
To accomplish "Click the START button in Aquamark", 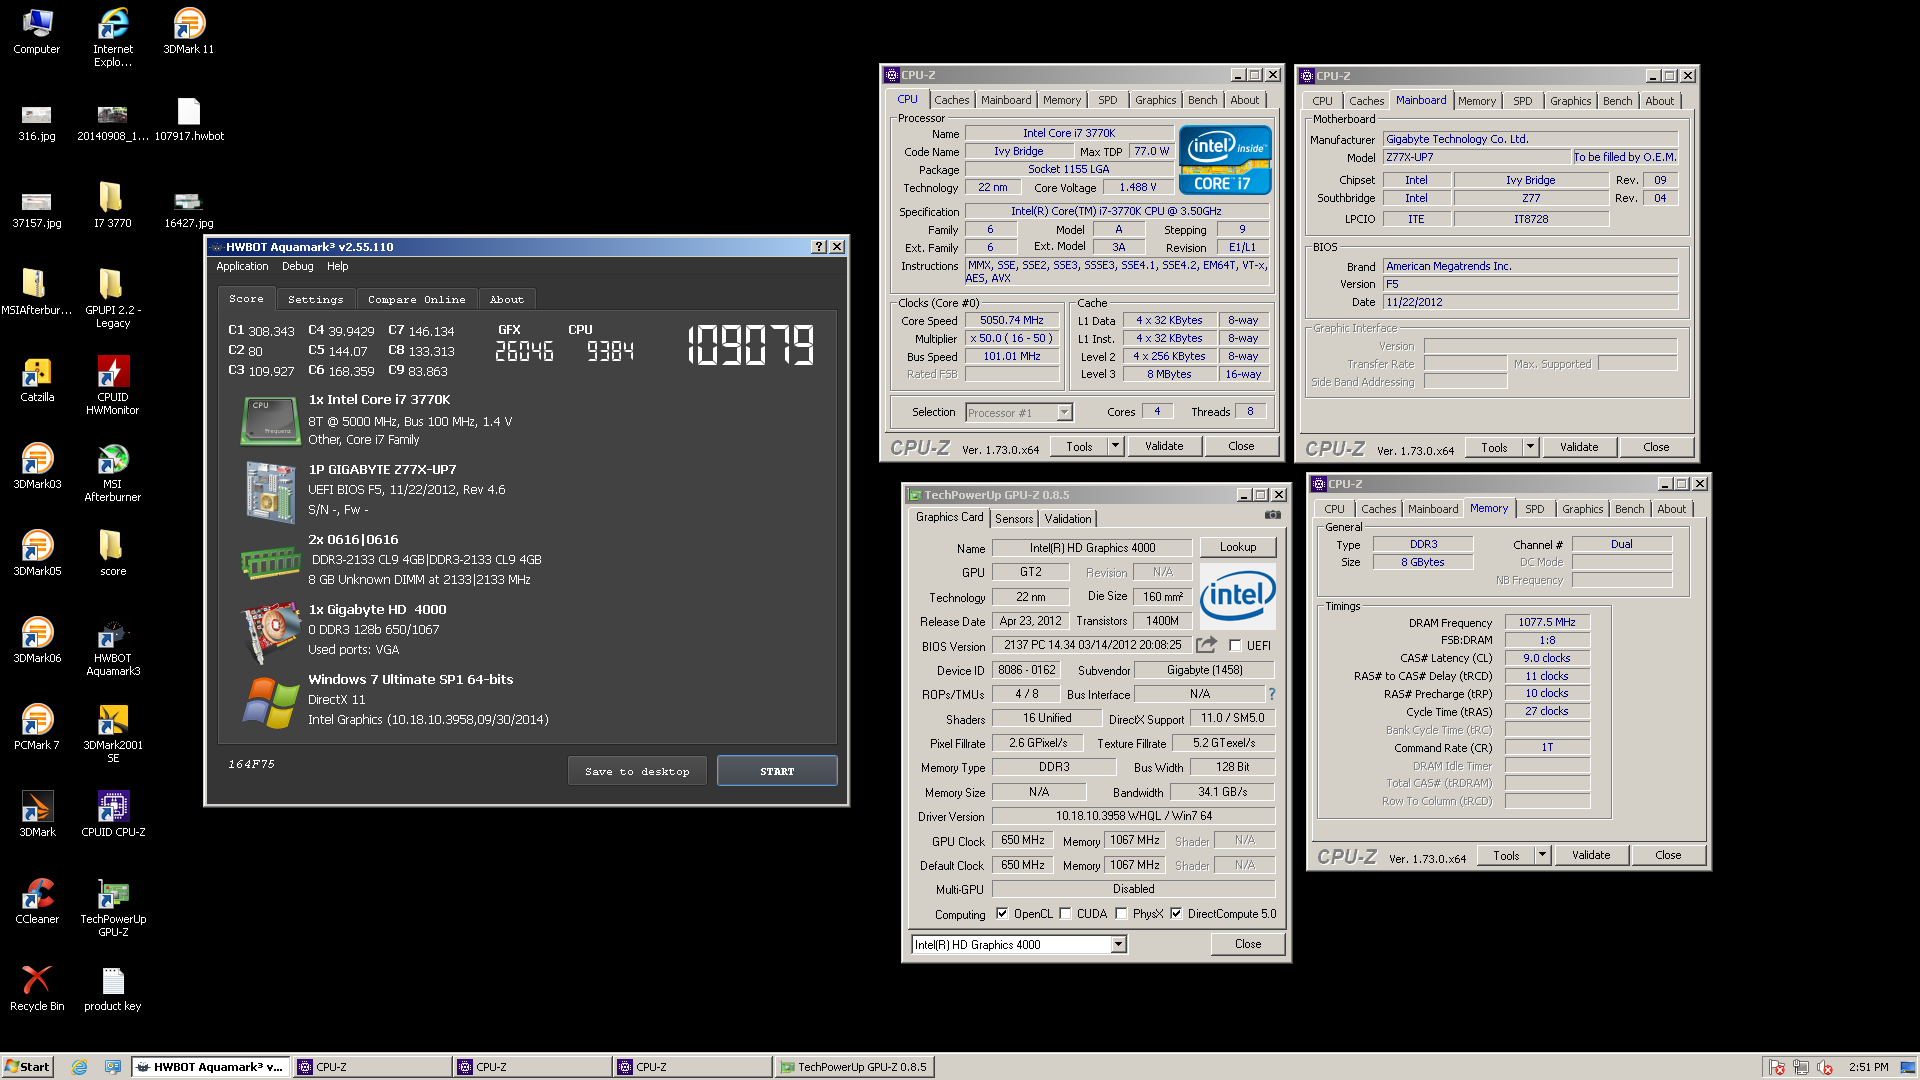I will pyautogui.click(x=777, y=771).
